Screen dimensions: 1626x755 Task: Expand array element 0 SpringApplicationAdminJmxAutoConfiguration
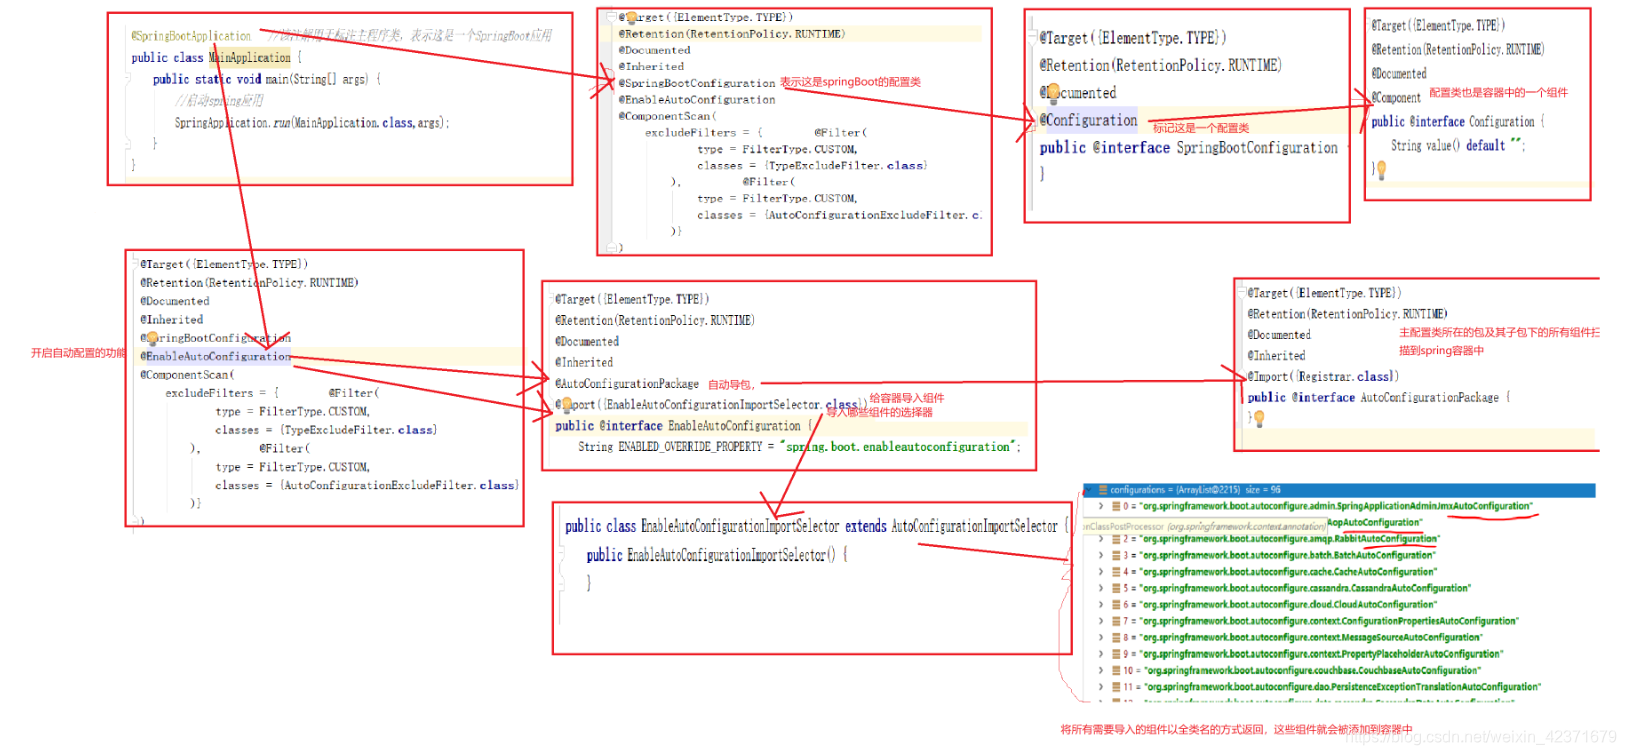[x=1101, y=507]
